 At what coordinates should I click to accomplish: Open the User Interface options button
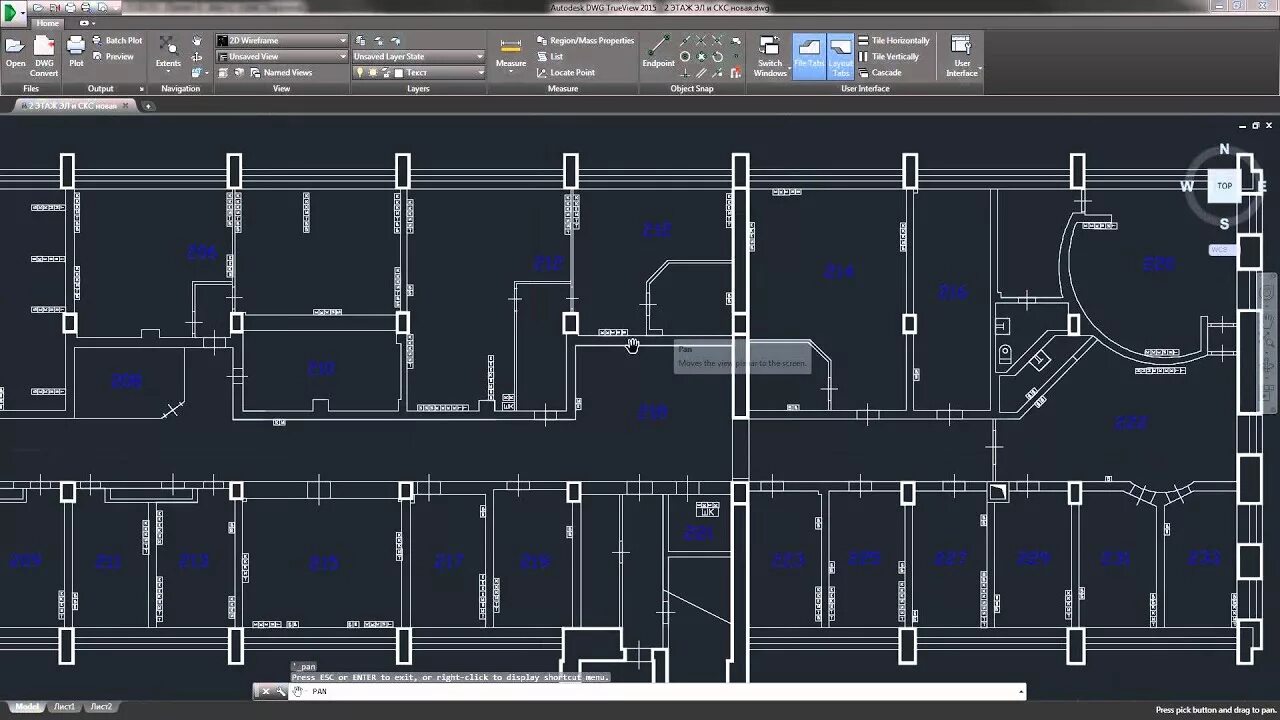(x=961, y=56)
